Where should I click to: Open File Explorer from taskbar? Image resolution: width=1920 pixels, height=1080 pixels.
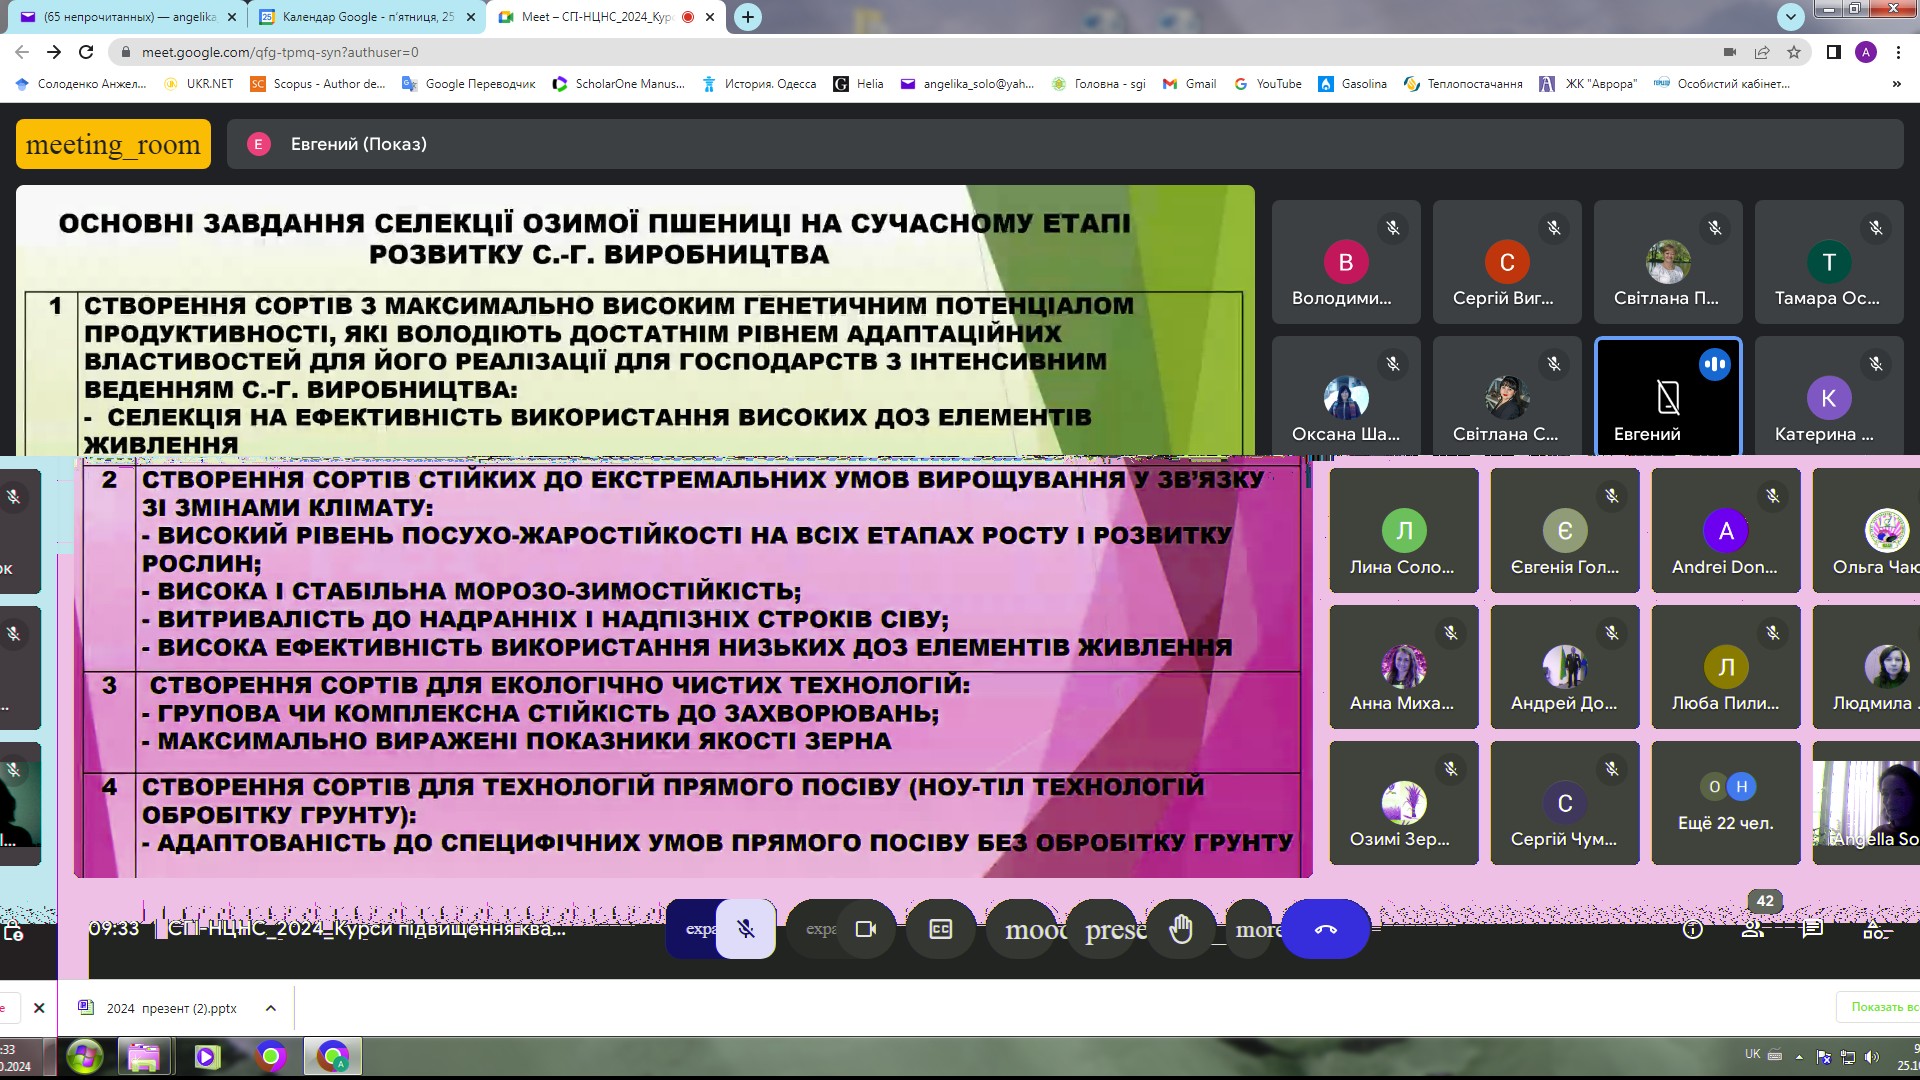point(144,1056)
